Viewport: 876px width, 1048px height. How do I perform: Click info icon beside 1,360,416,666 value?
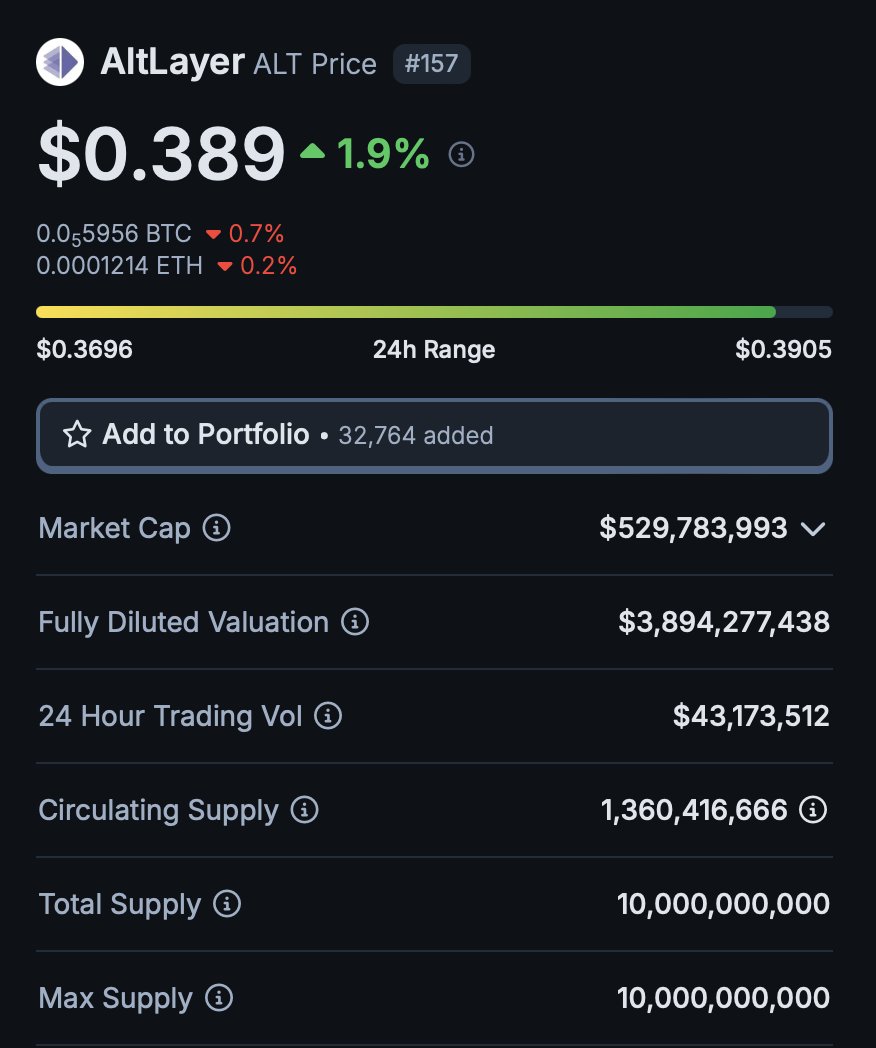(x=813, y=810)
